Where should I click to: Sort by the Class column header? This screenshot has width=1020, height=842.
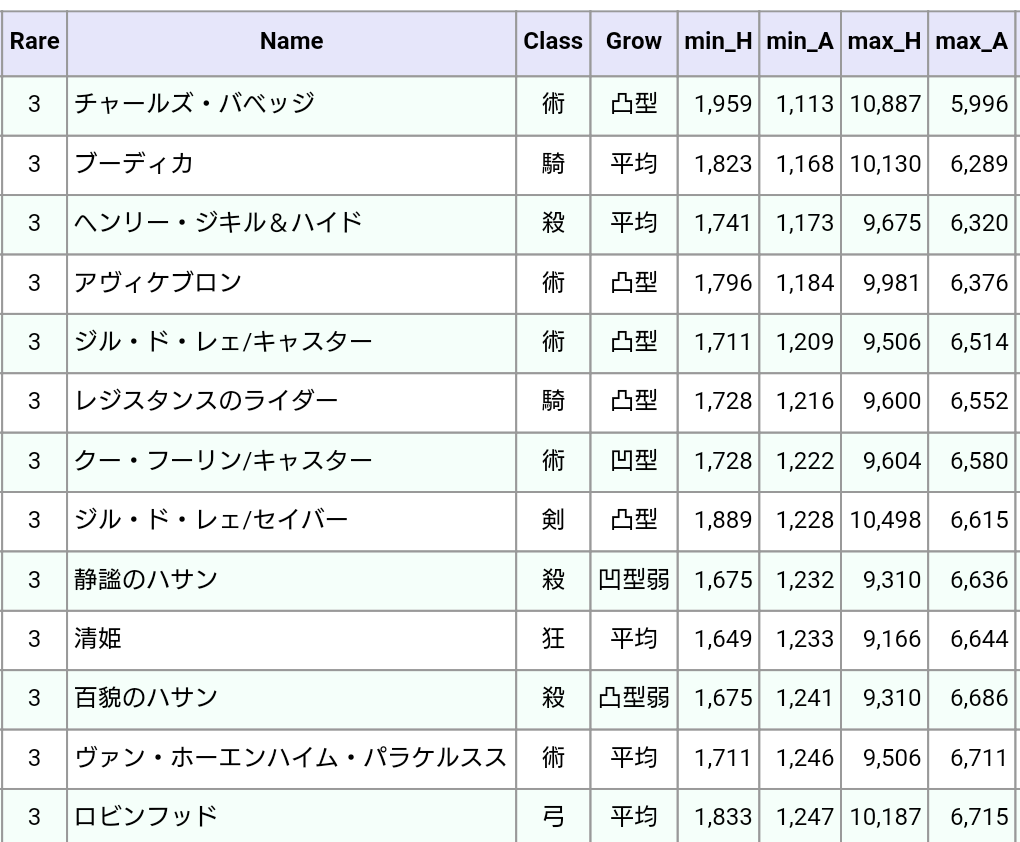pyautogui.click(x=553, y=42)
